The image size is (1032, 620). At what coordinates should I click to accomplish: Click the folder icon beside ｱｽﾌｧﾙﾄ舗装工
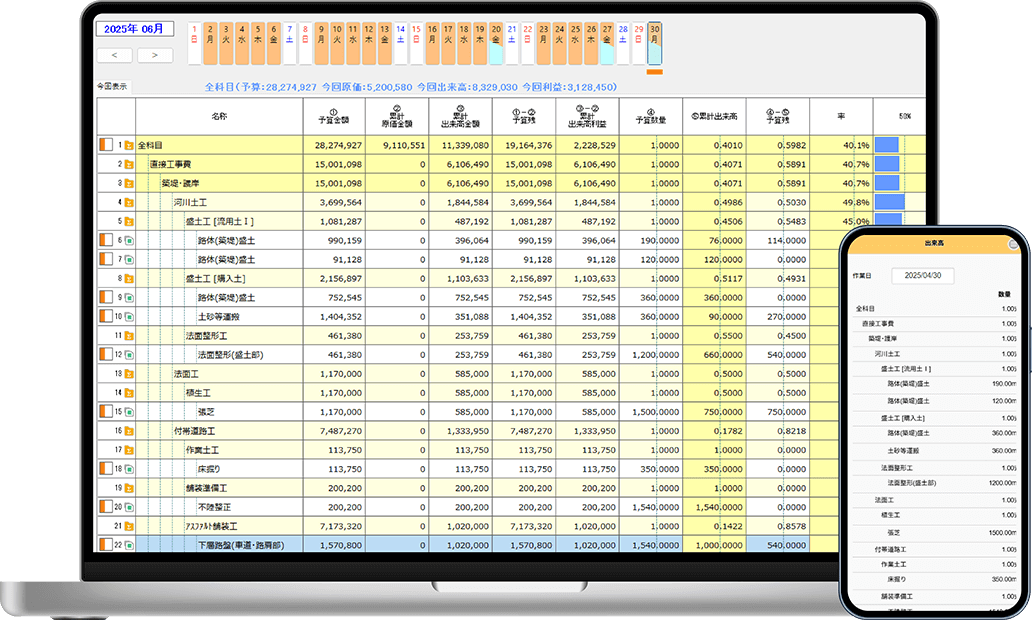[x=129, y=526]
